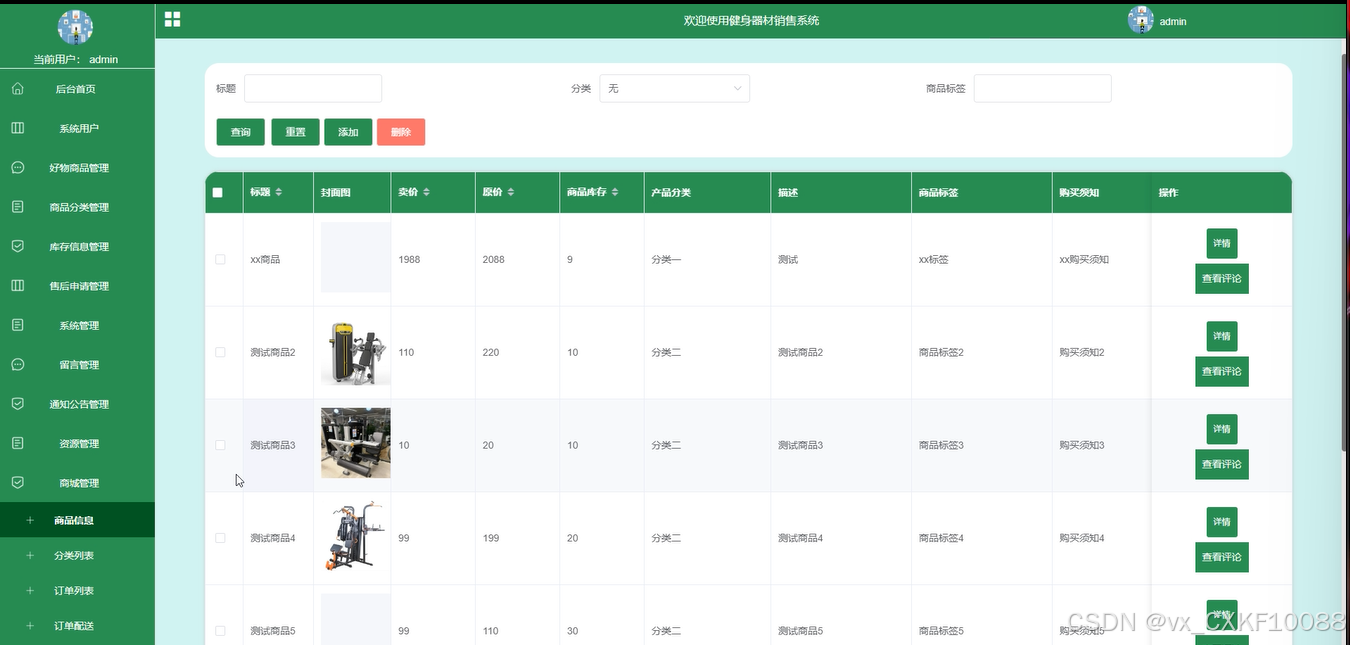Viewport: 1350px width, 645px height.
Task: Expand 留言管理 sidebar menu
Action: pyautogui.click(x=77, y=365)
